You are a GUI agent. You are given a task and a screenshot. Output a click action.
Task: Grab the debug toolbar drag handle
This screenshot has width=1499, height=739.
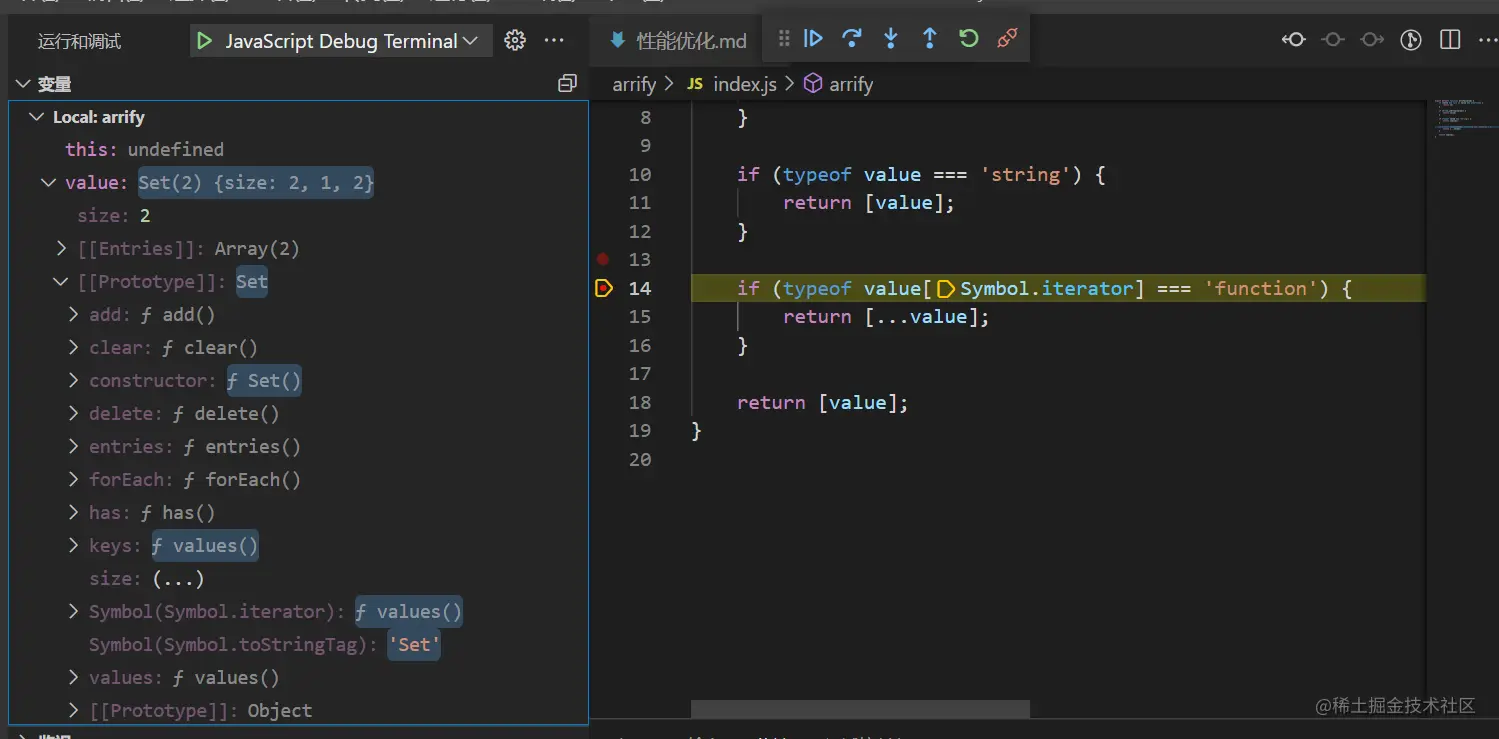pos(784,38)
